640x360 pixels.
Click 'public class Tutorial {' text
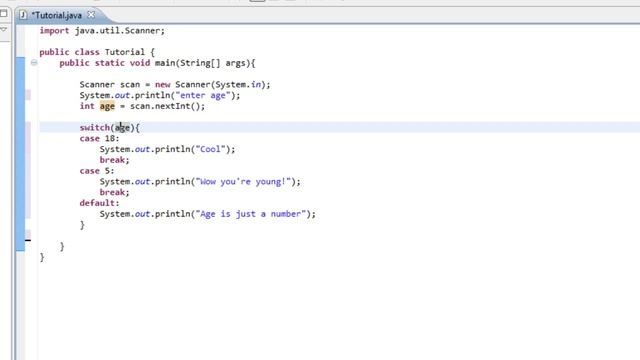(97, 52)
